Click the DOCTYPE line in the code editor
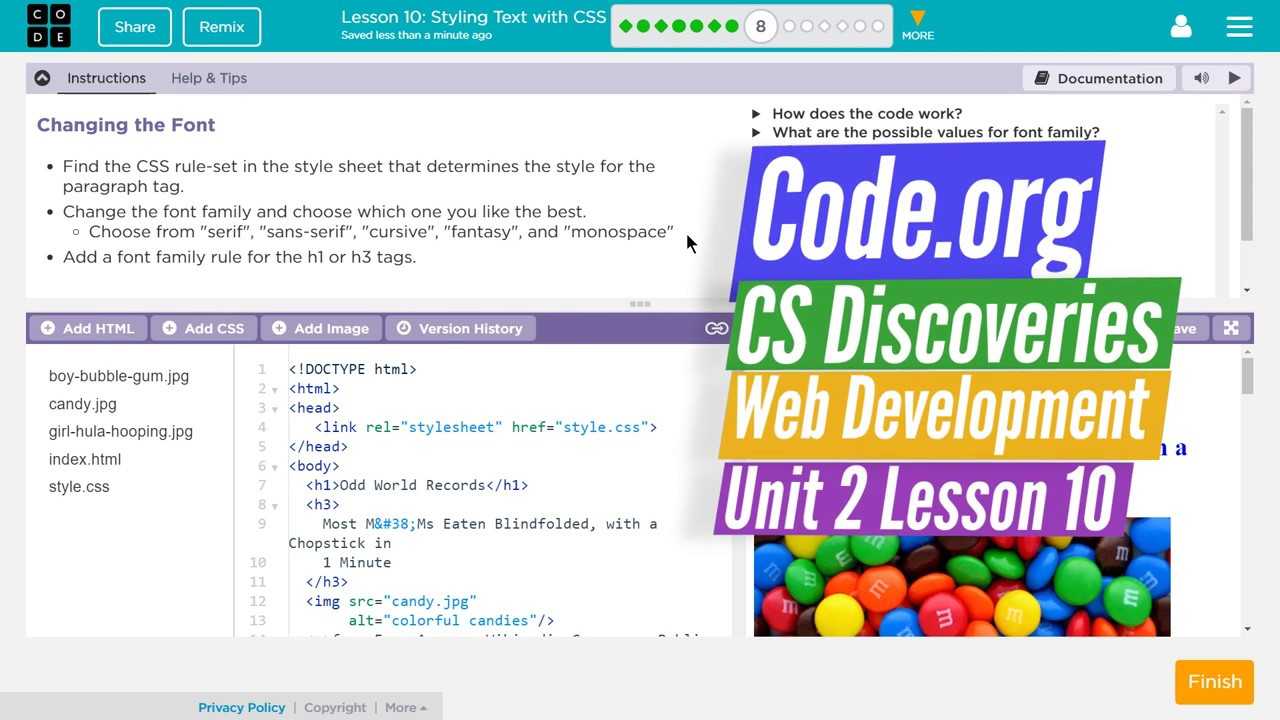 353,369
